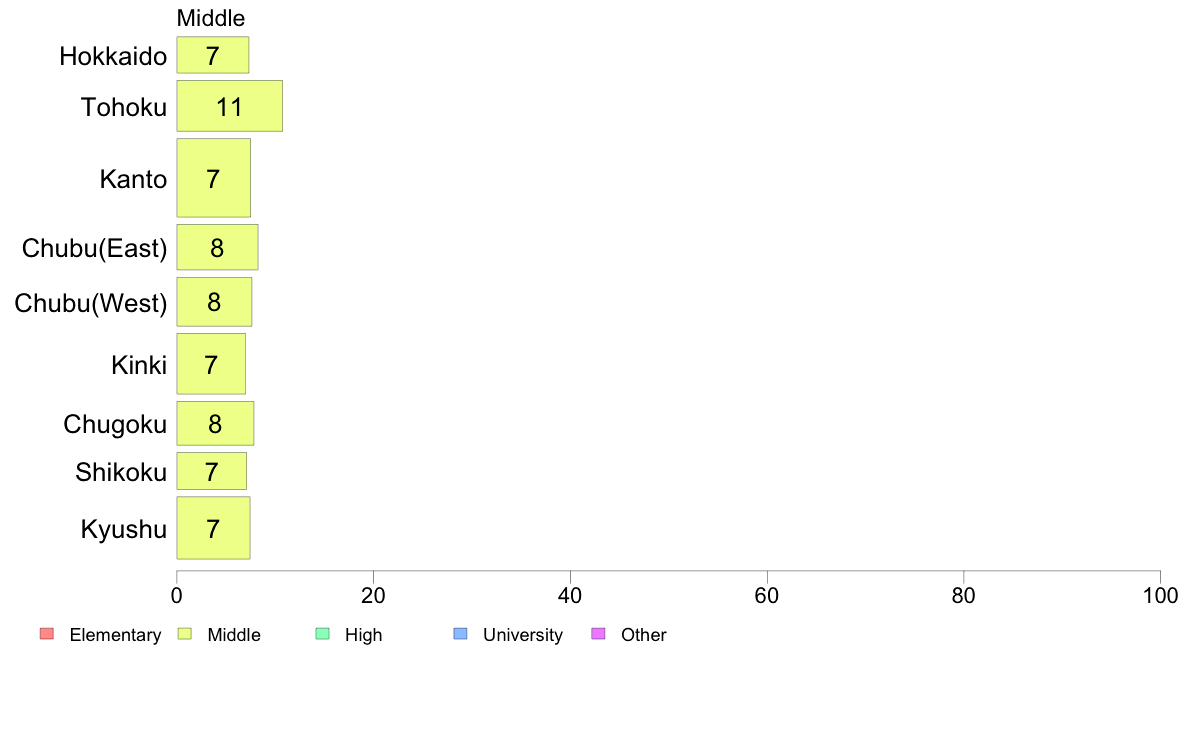Click the magenta Other legend swatch
The image size is (1188, 736).
[x=598, y=634]
